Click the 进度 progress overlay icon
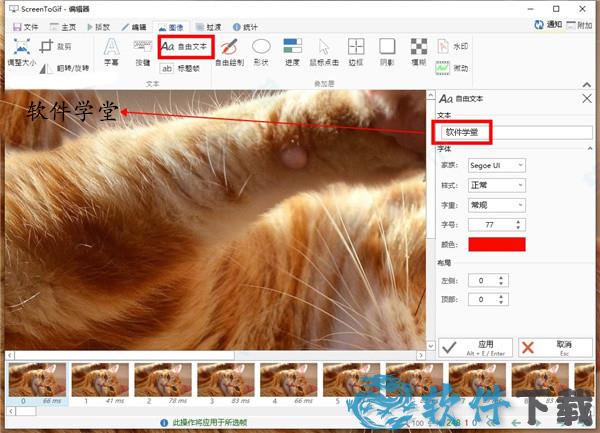Image resolution: width=600 pixels, height=433 pixels. coord(292,51)
